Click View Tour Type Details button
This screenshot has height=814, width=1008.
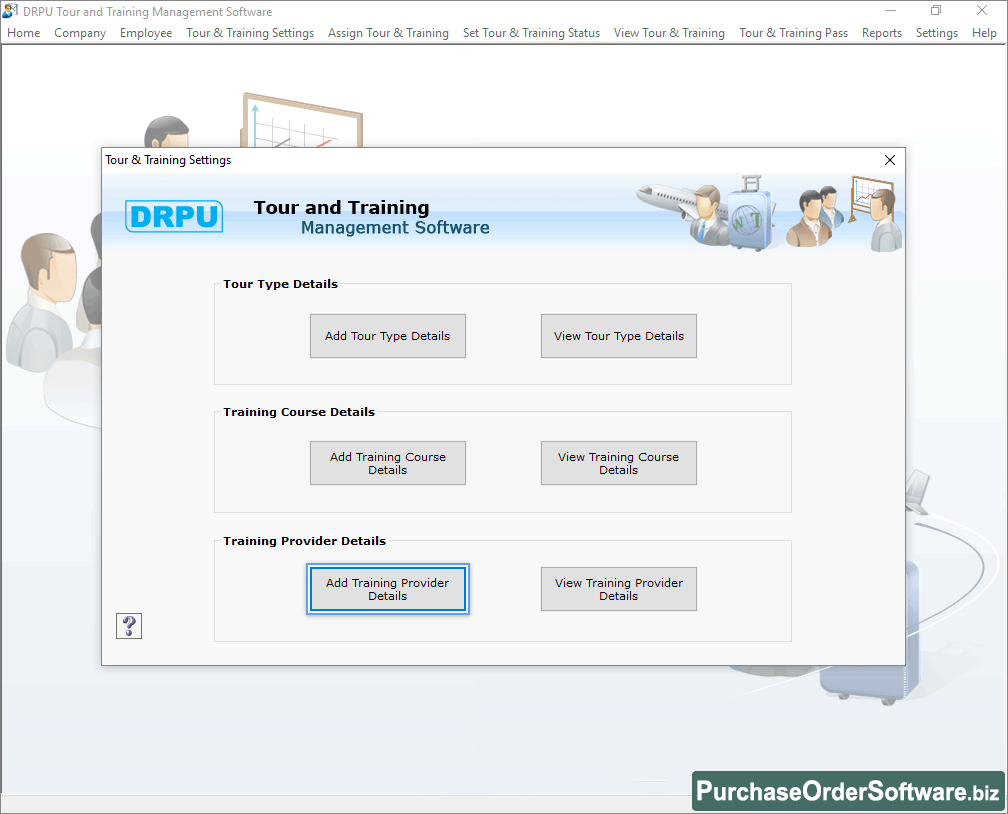(x=618, y=336)
